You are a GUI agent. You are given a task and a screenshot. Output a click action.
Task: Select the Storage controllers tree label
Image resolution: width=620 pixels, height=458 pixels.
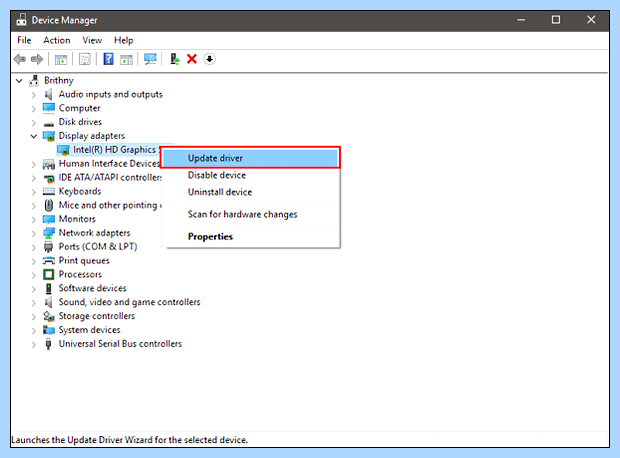[97, 316]
